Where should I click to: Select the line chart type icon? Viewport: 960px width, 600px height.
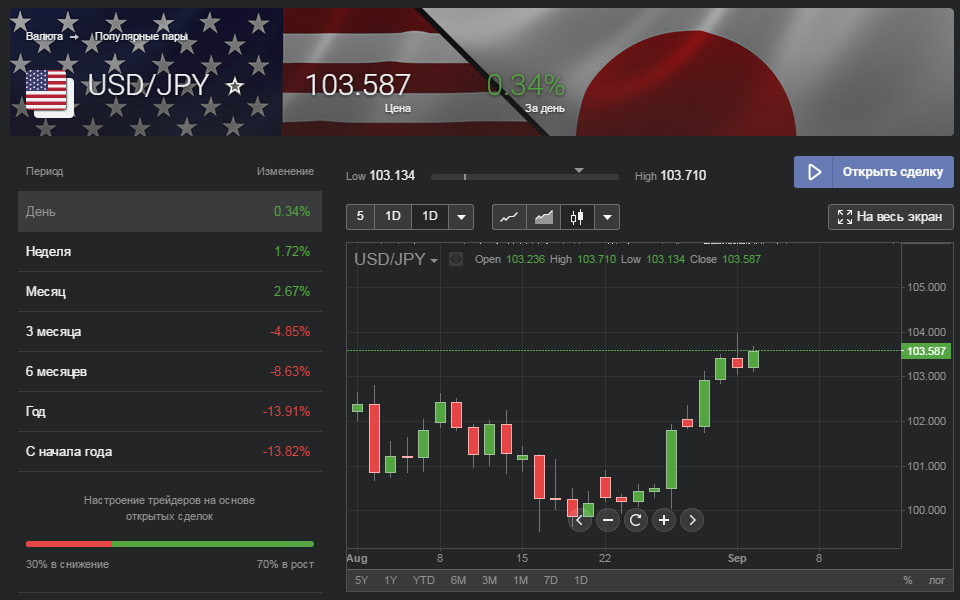click(509, 217)
